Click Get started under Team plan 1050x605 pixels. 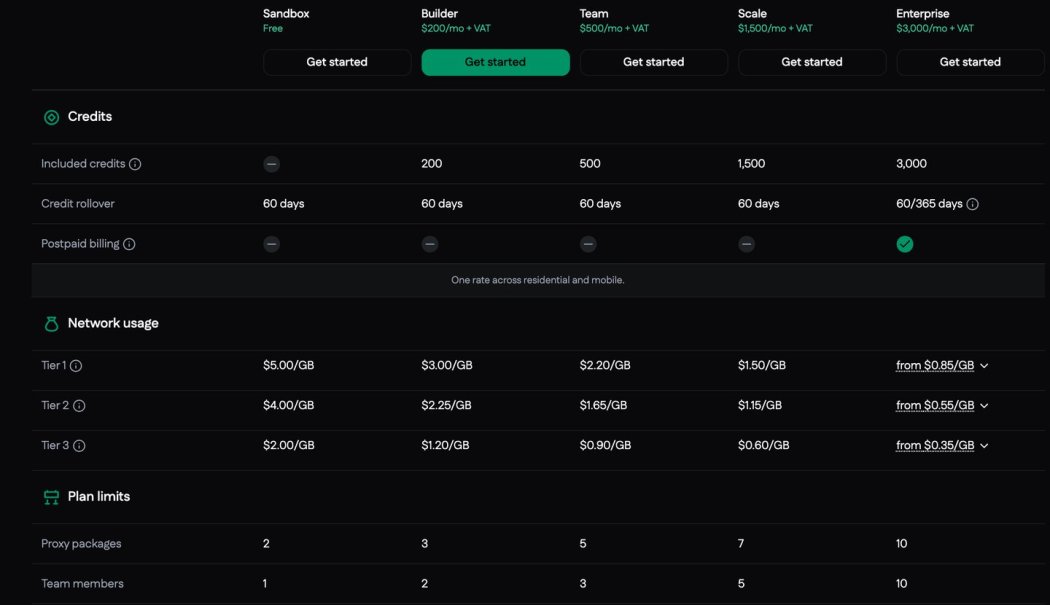pos(654,62)
